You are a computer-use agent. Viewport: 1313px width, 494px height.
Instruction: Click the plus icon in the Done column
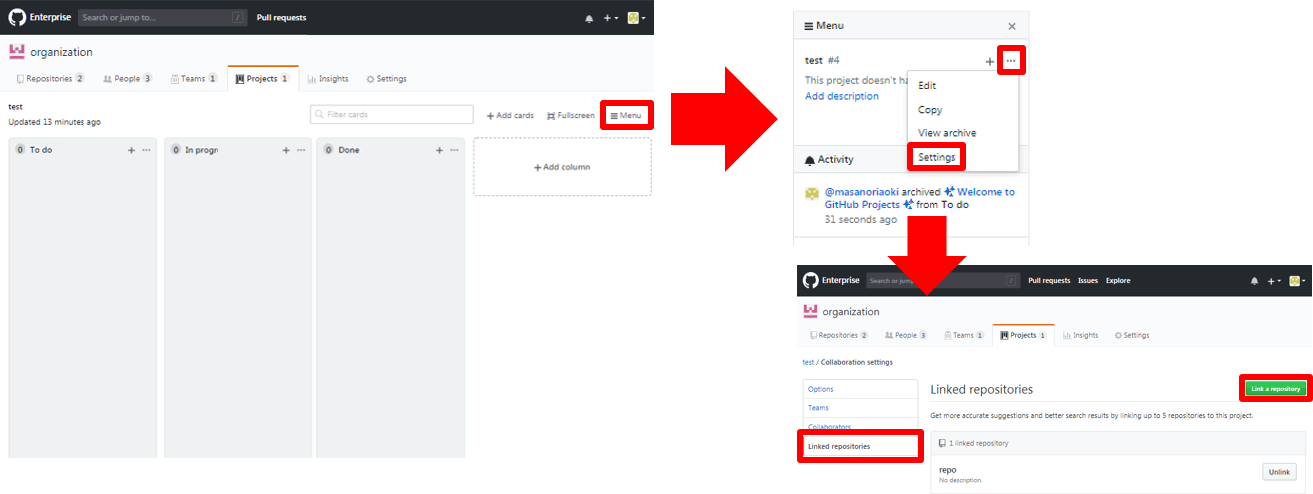[439, 150]
